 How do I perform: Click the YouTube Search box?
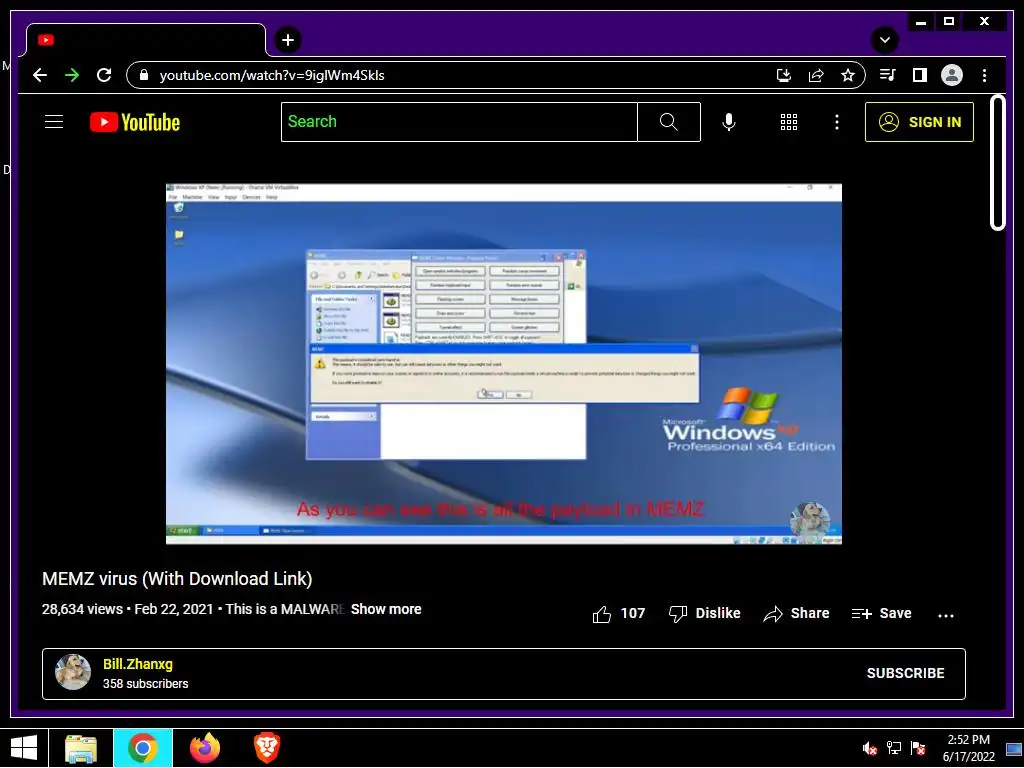point(459,121)
